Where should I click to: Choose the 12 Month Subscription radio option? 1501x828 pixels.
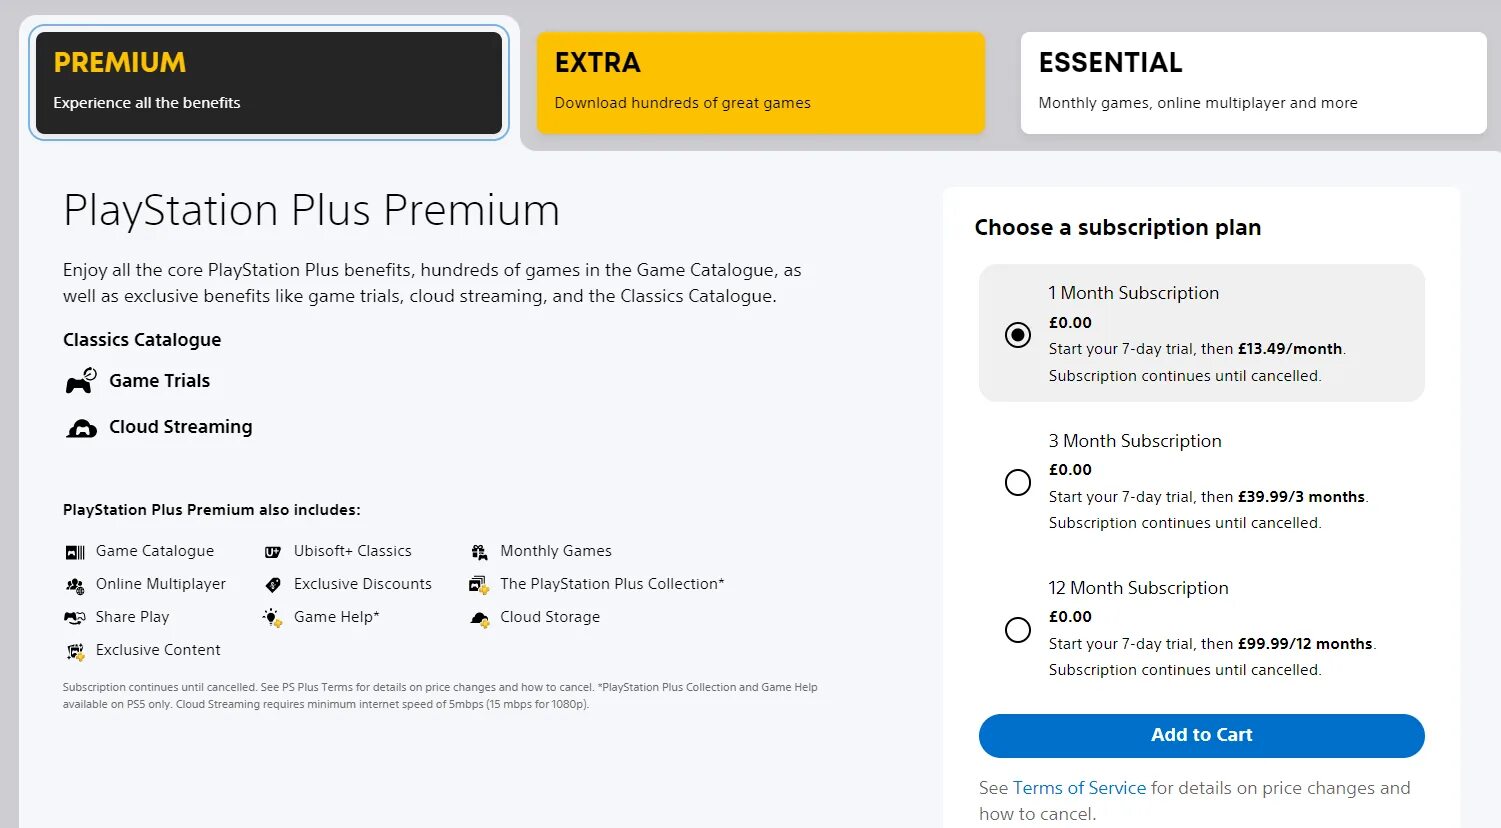point(1018,630)
